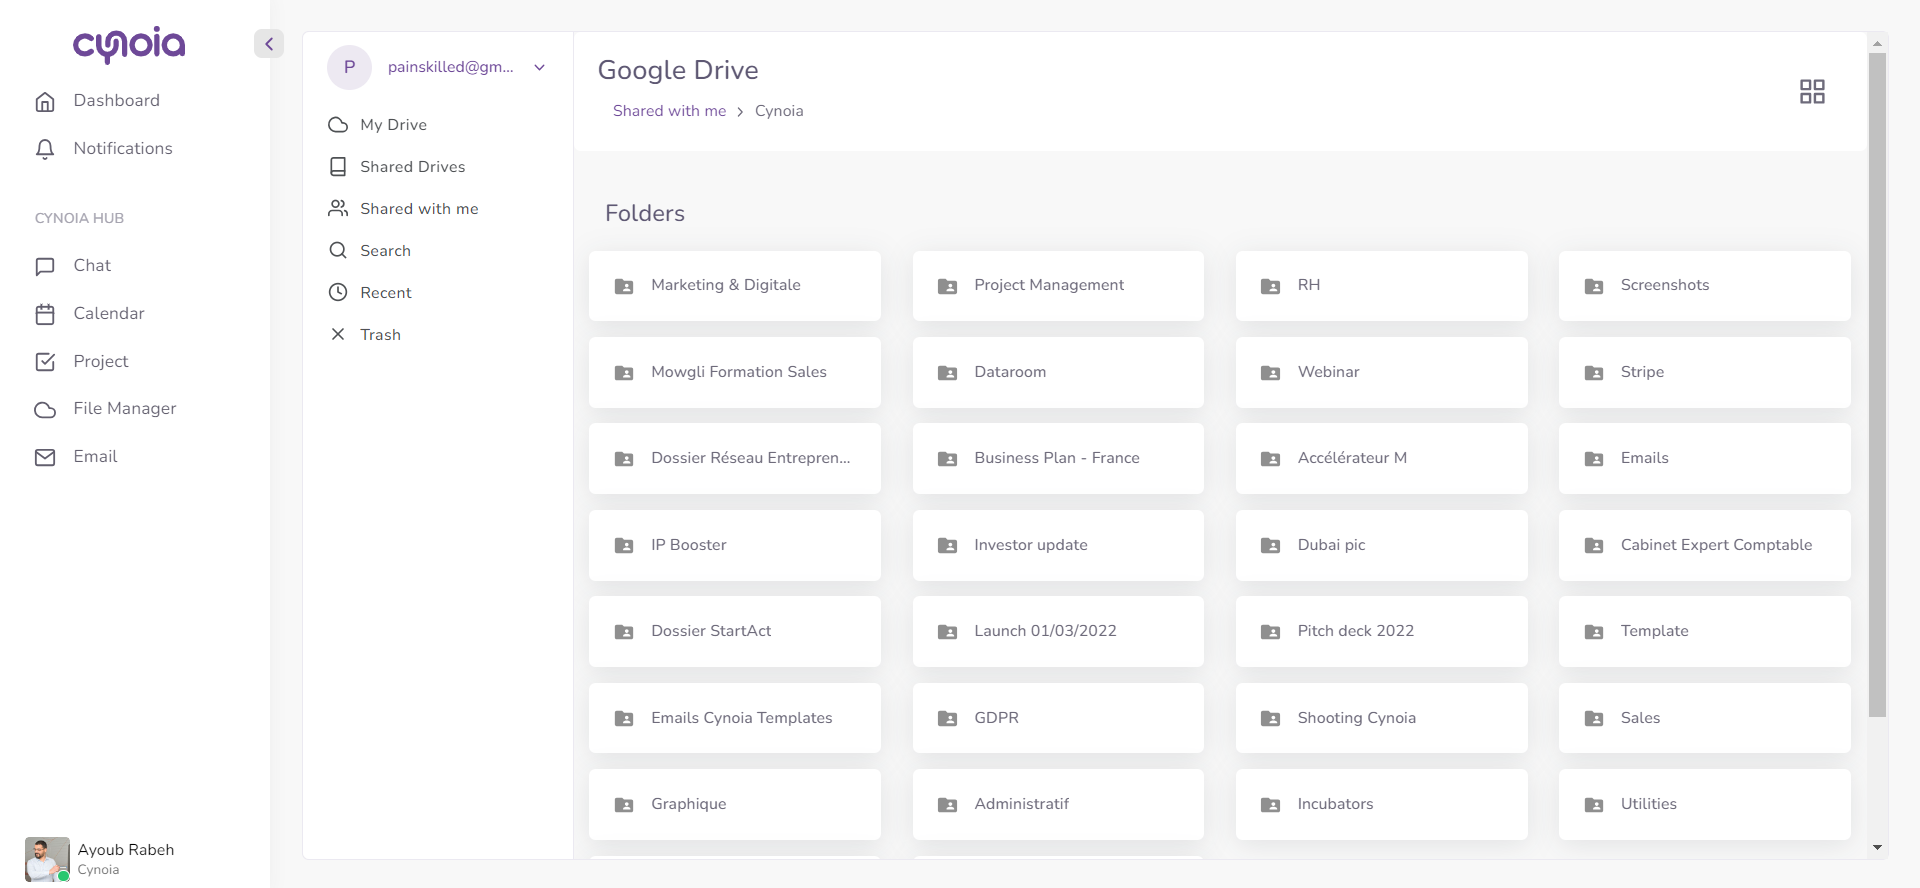
Task: Click the Shared with me people icon
Action: (x=338, y=209)
